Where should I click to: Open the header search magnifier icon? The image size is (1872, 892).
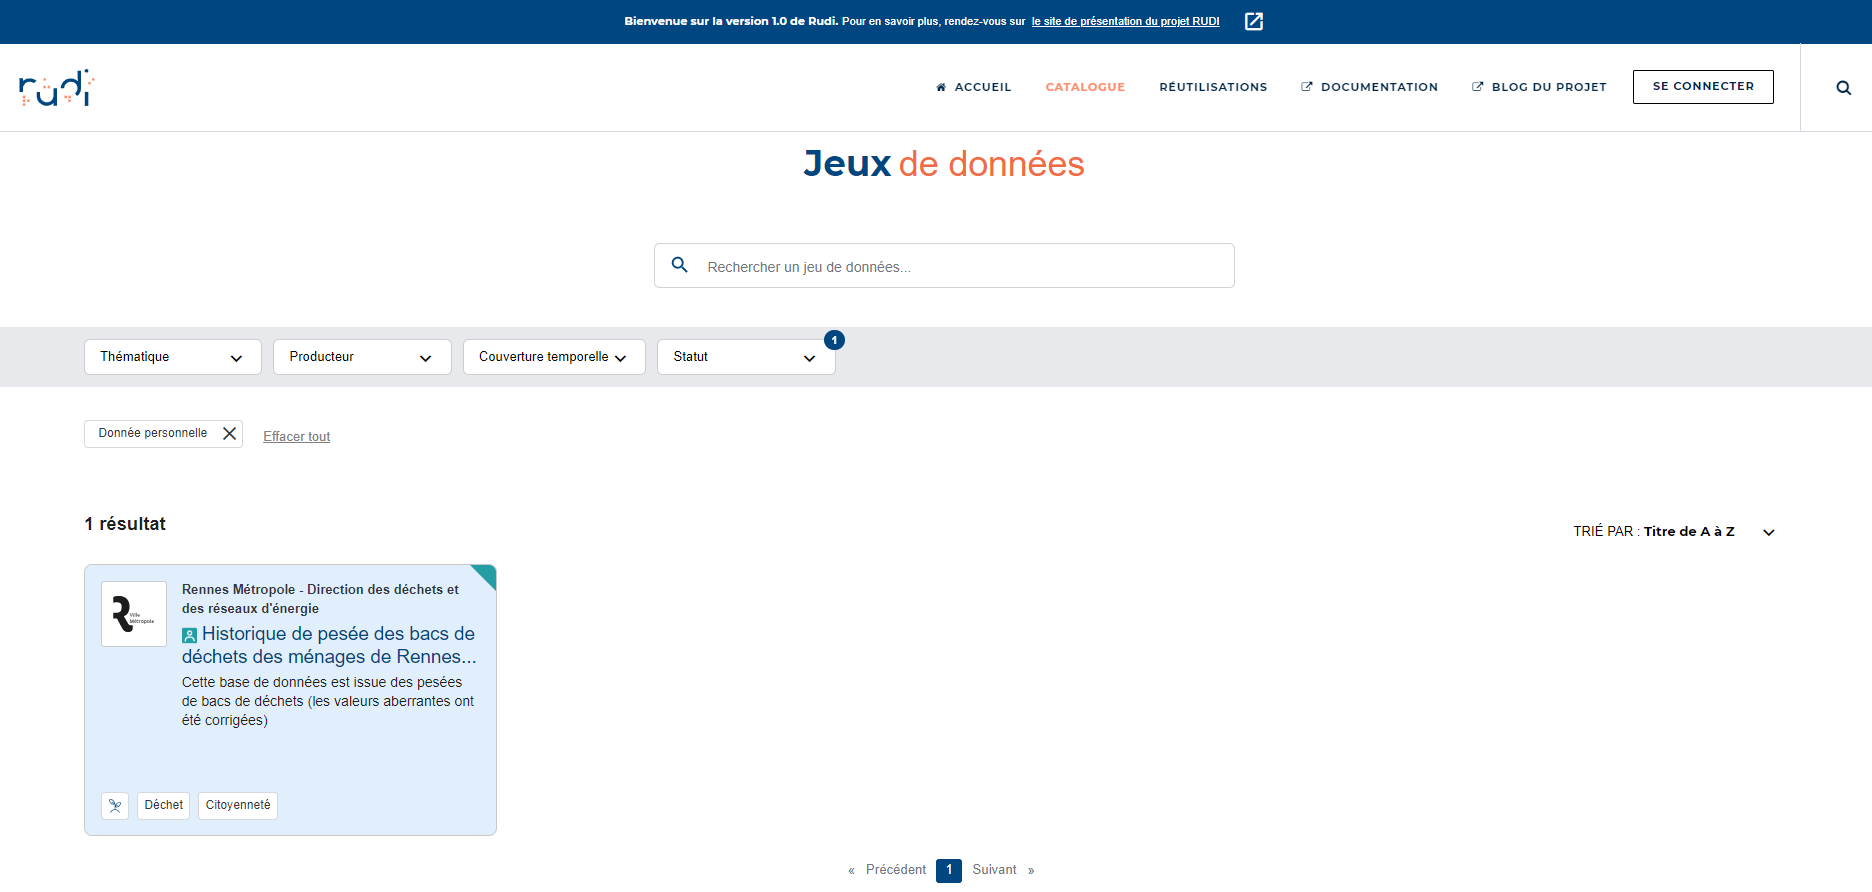pos(1843,88)
